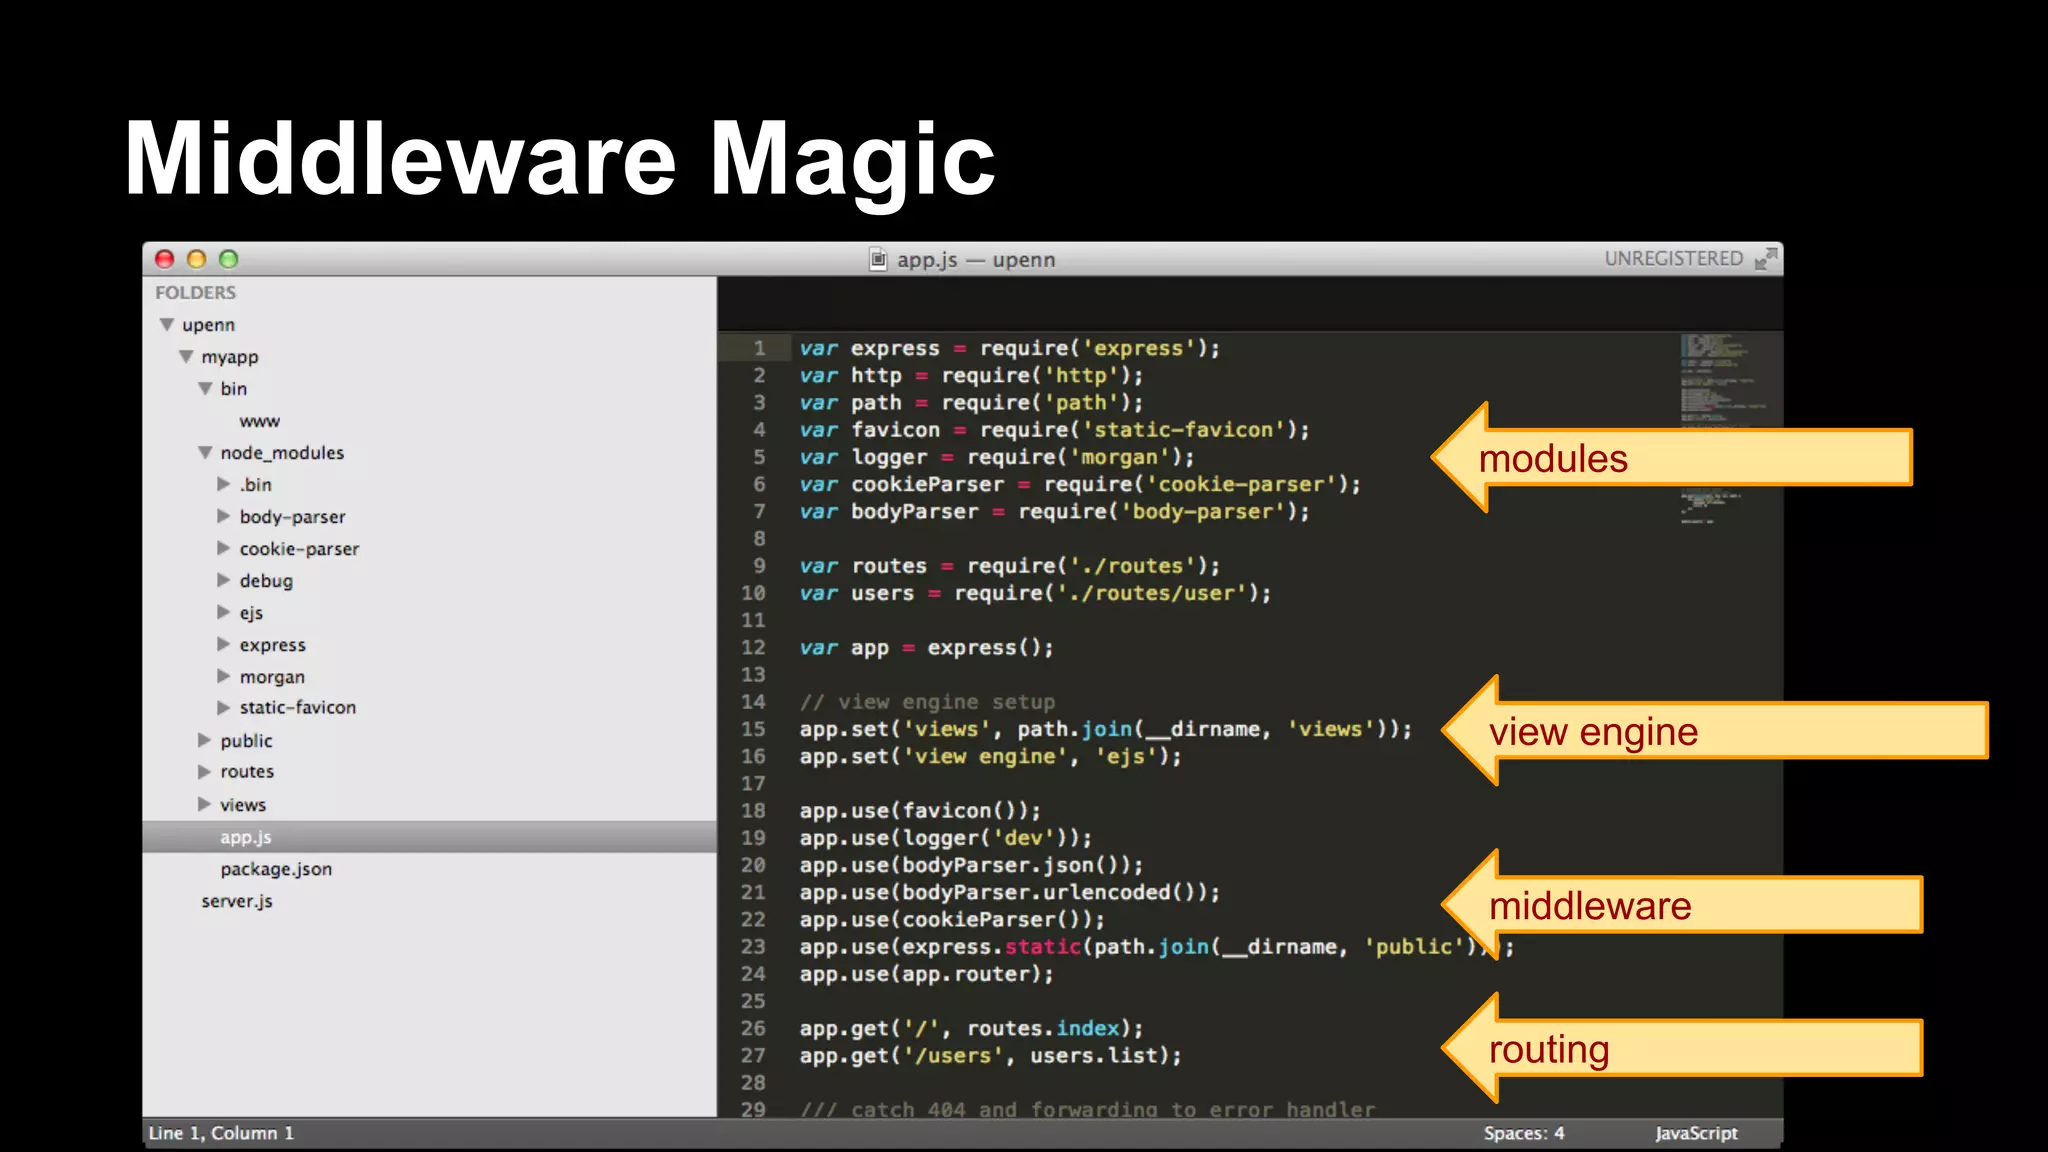
Task: Place cursor on 'var express' line
Action: [1009, 348]
